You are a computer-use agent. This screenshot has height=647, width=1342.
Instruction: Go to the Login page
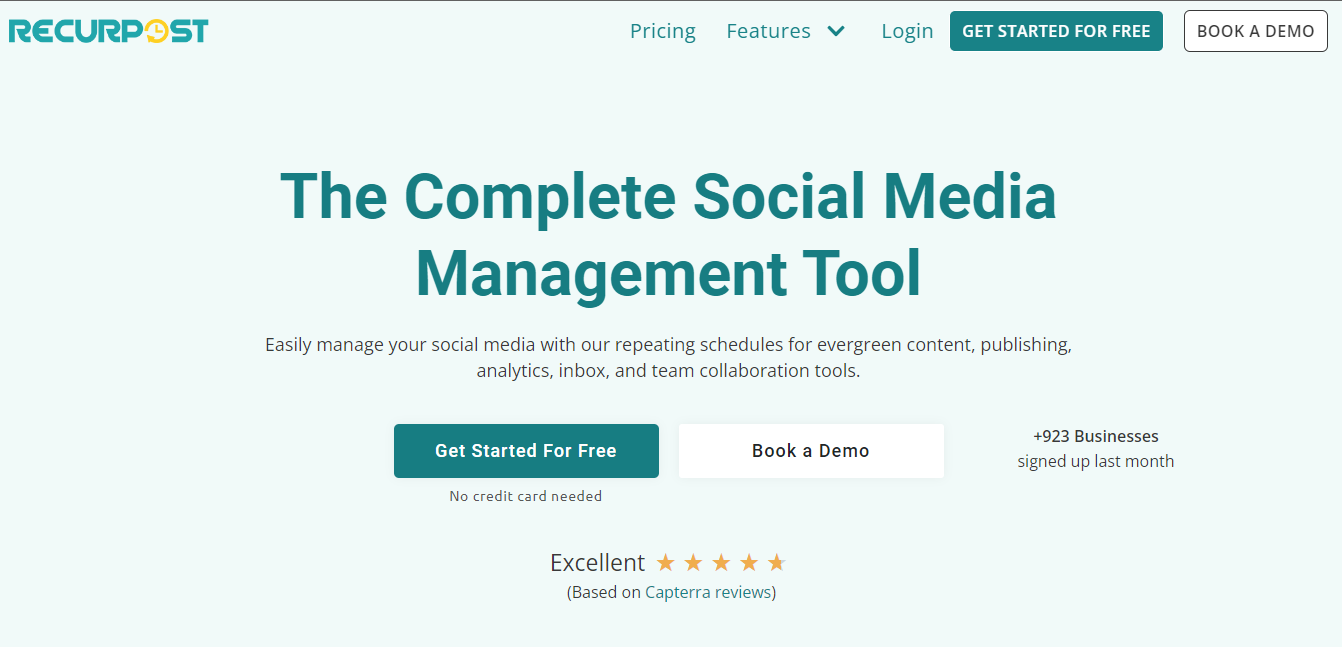click(907, 31)
